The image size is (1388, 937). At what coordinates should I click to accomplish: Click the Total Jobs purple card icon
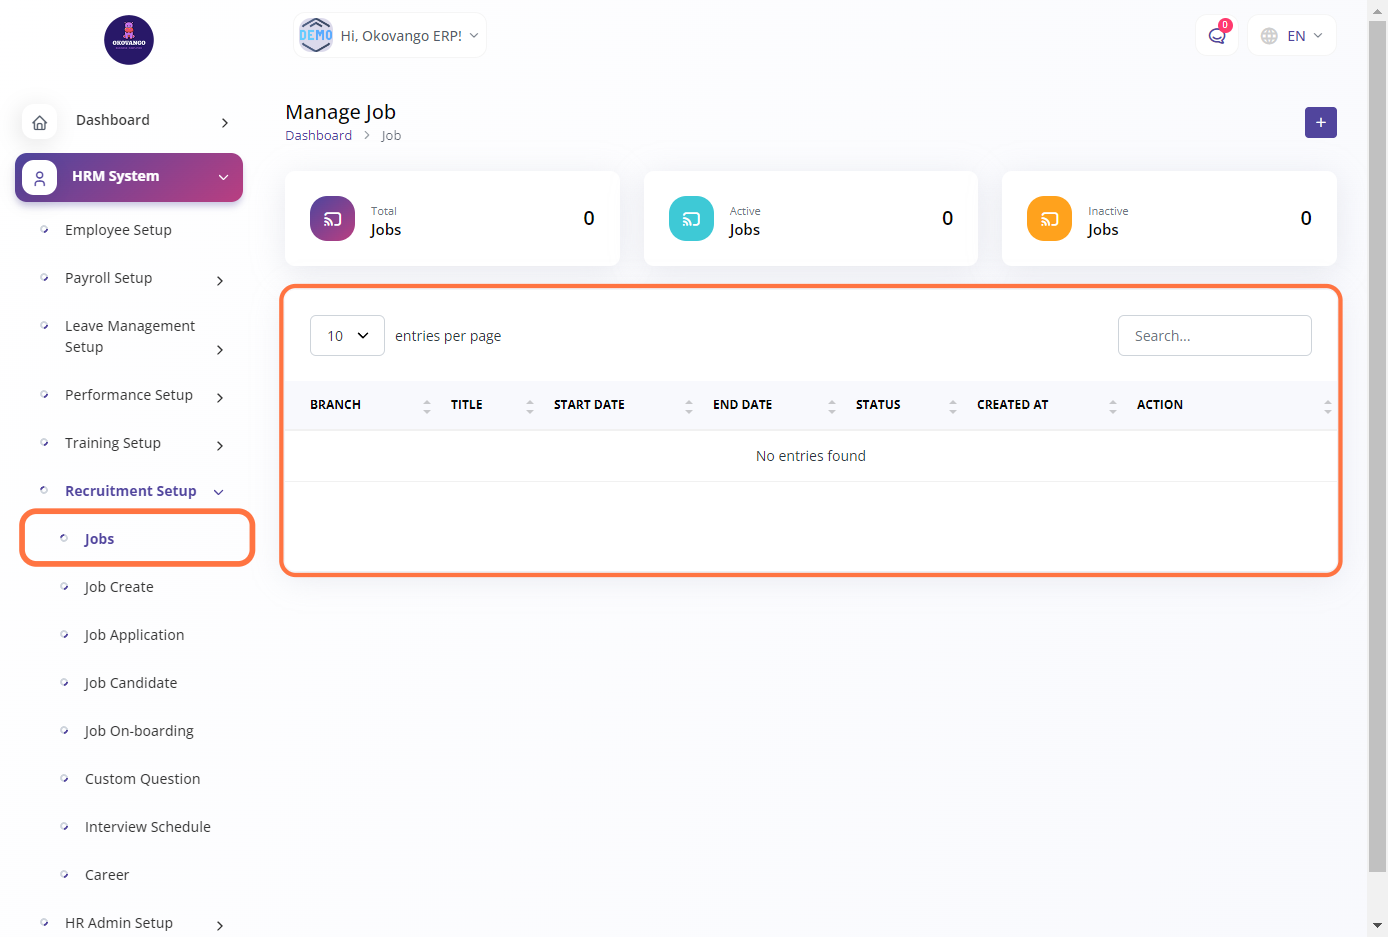click(332, 219)
